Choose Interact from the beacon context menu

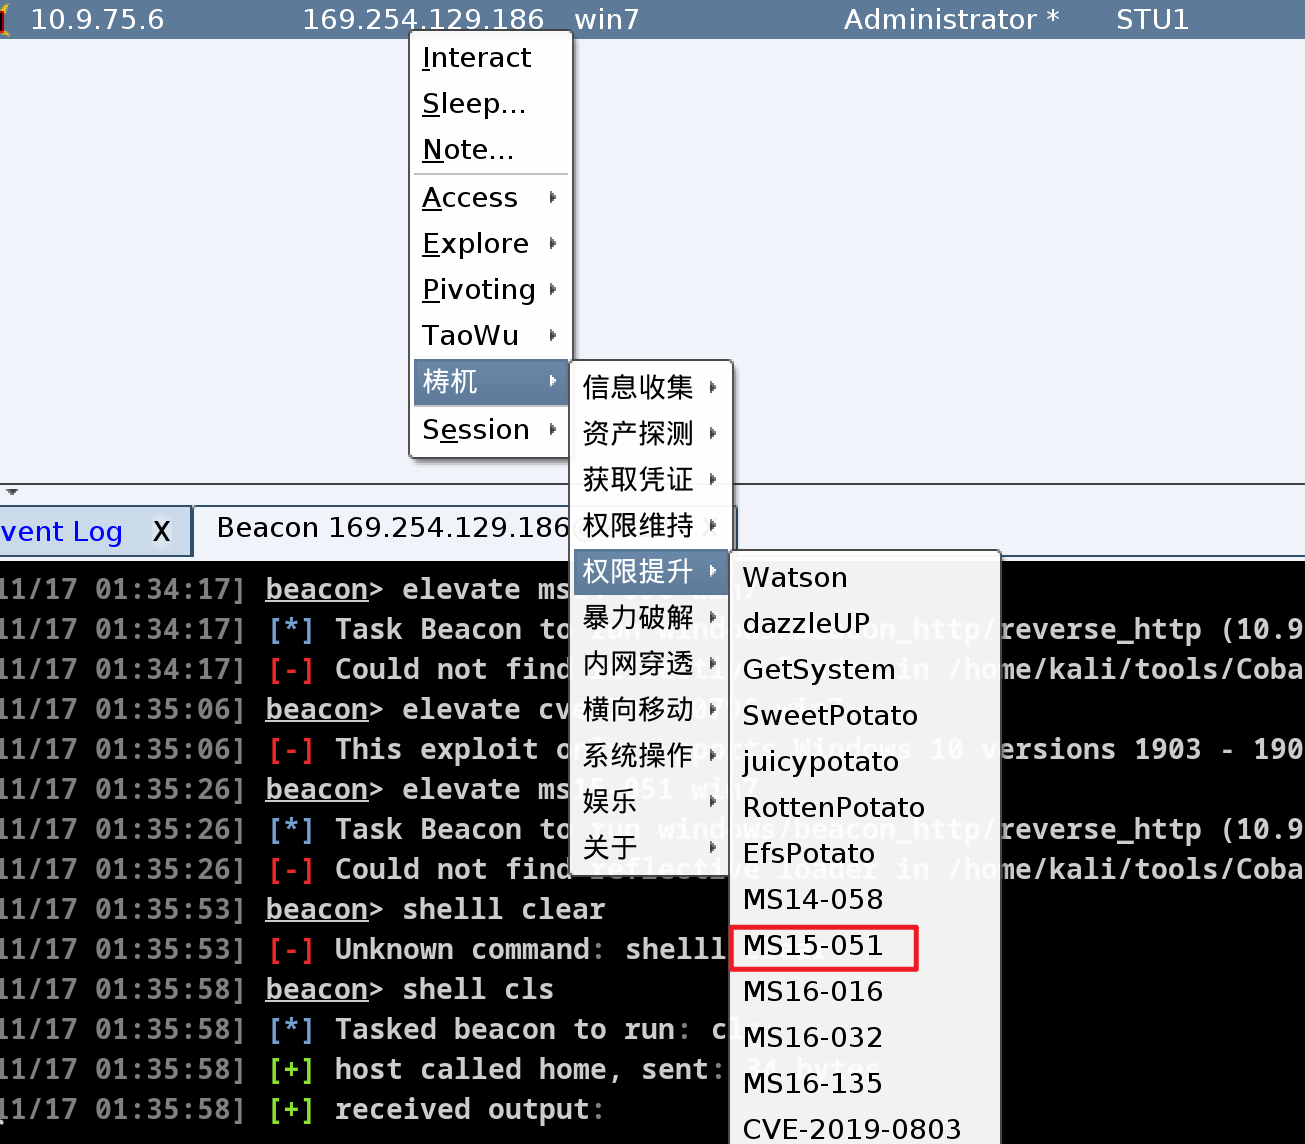pyautogui.click(x=490, y=58)
